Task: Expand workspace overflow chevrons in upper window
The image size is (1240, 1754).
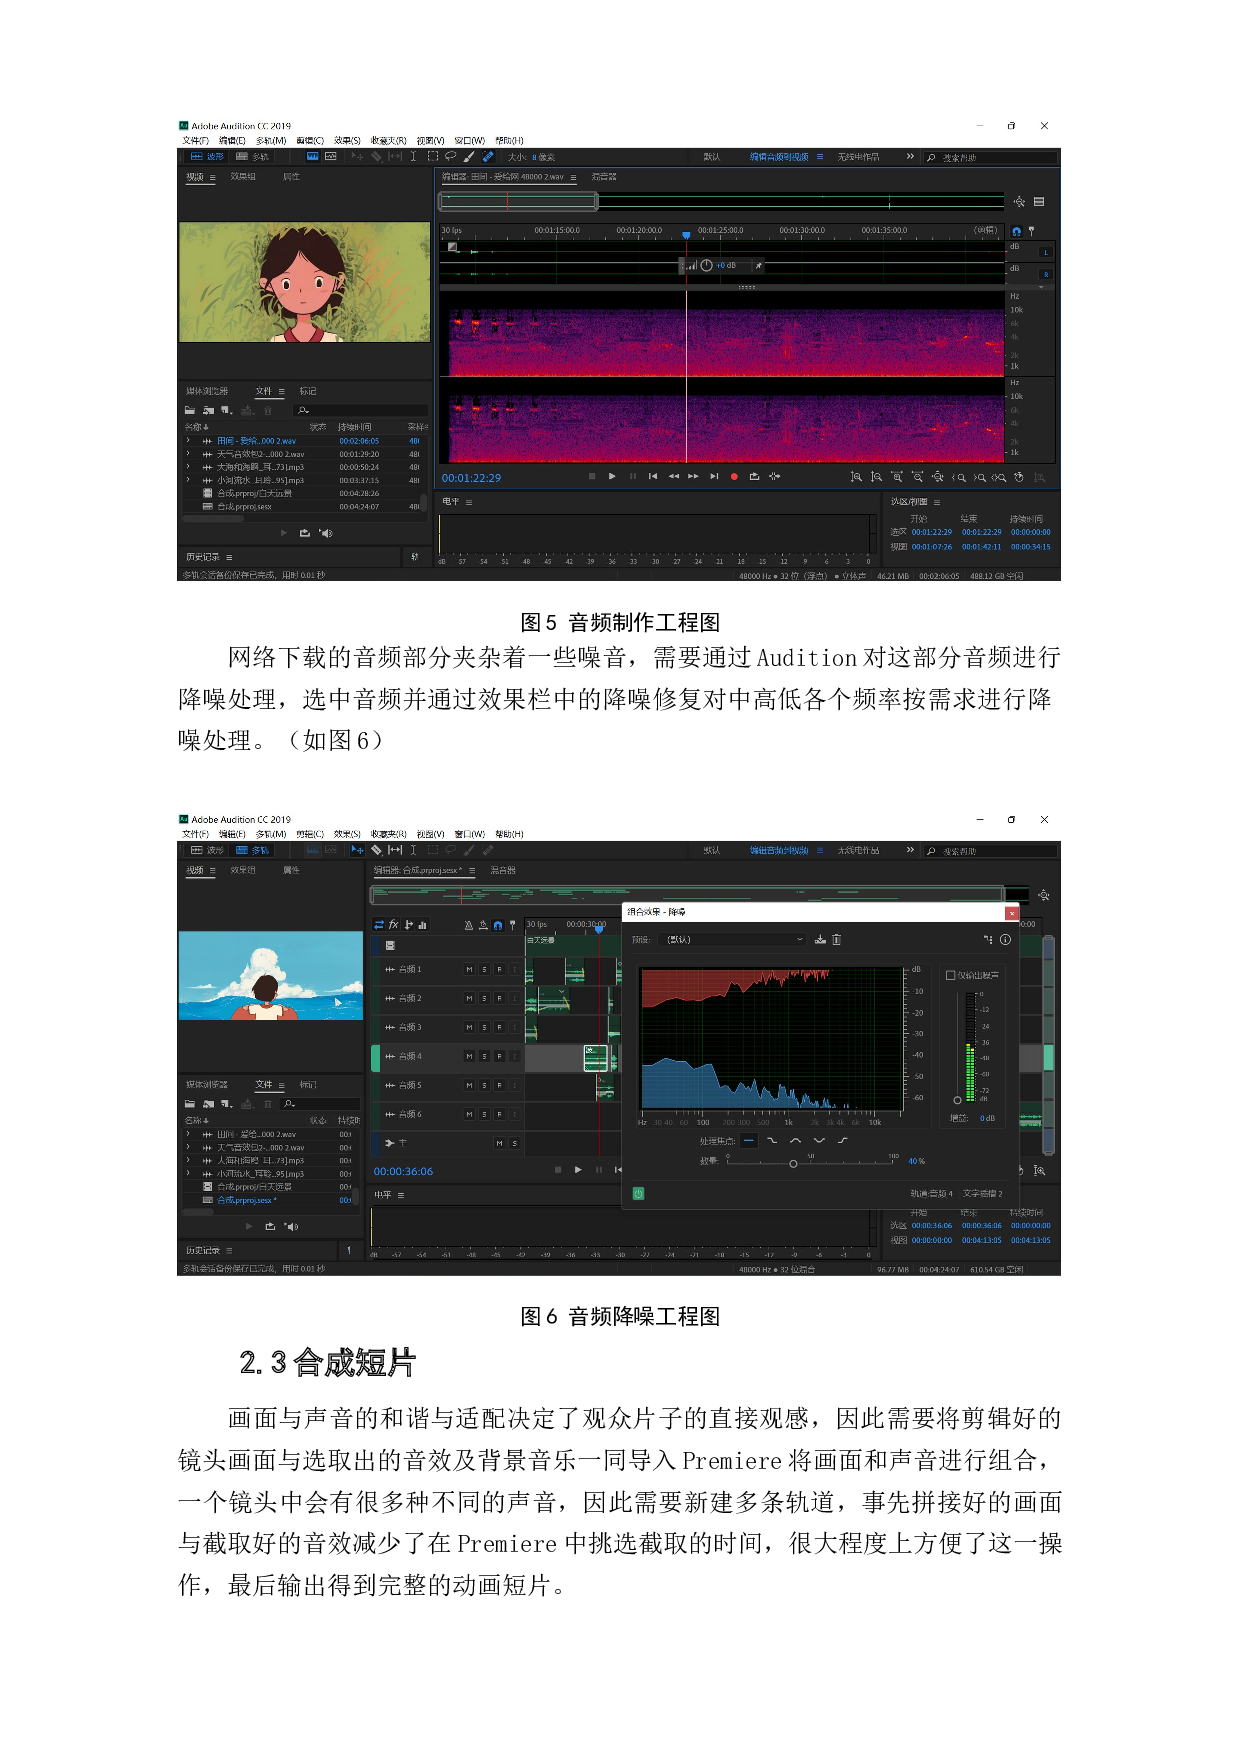Action: point(910,156)
